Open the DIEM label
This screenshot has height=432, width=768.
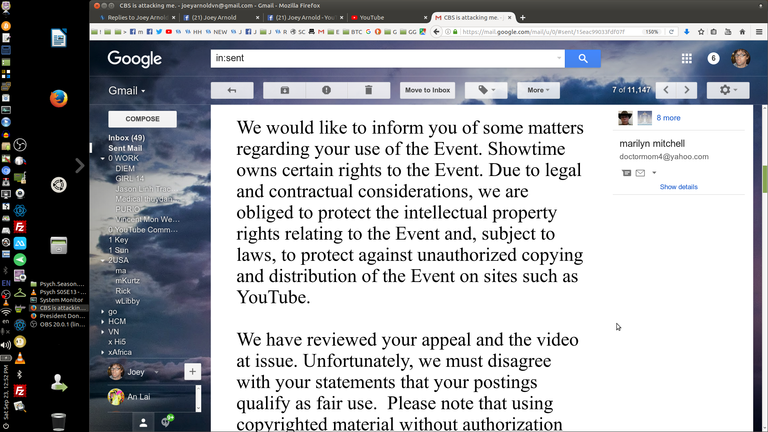(125, 168)
